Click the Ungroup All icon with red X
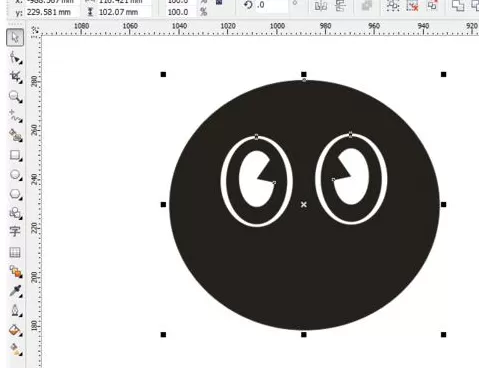Image resolution: width=479 pixels, height=368 pixels. pos(413,5)
